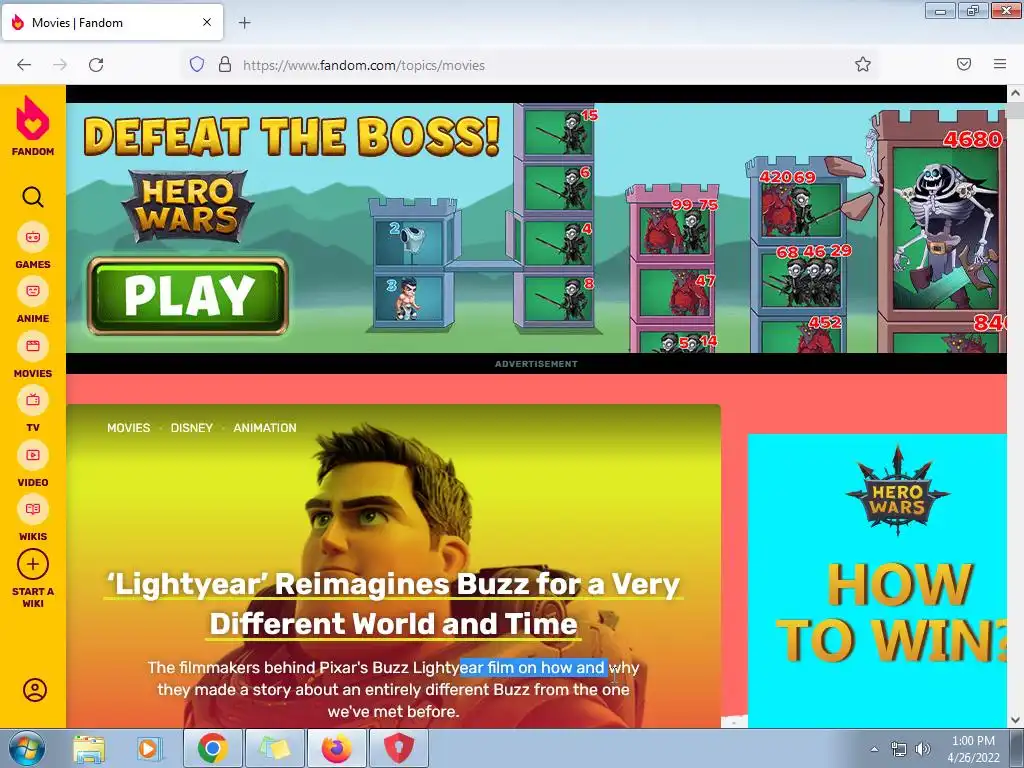Viewport: 1024px width, 768px height.
Task: Bookmark this page with the star icon
Action: 863,64
